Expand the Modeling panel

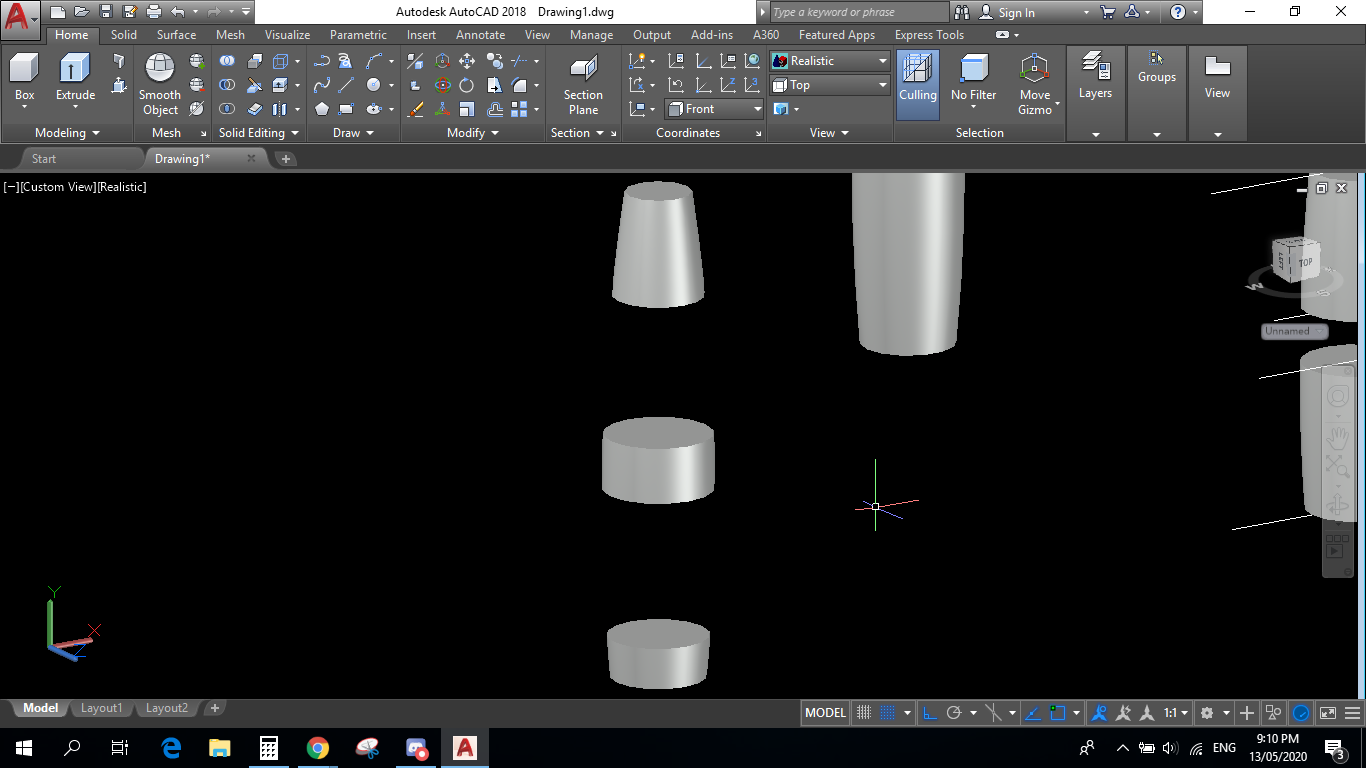(x=67, y=133)
